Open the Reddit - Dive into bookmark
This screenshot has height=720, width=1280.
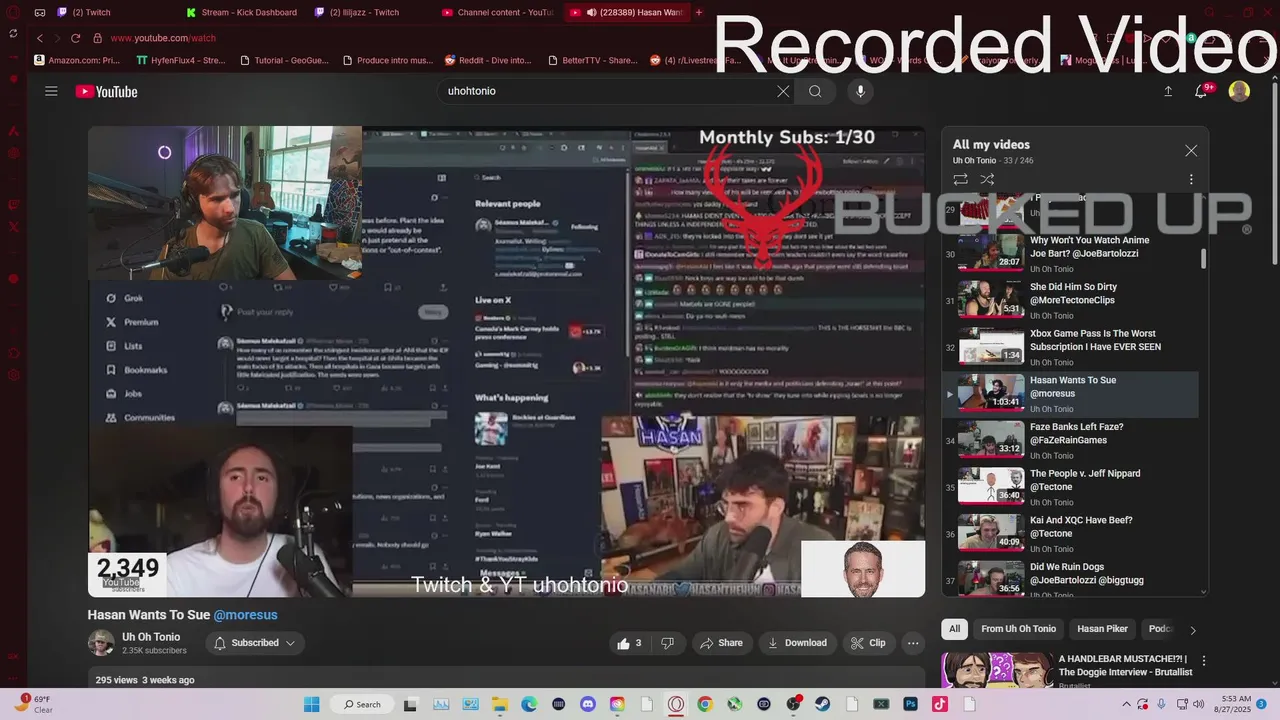coord(488,60)
